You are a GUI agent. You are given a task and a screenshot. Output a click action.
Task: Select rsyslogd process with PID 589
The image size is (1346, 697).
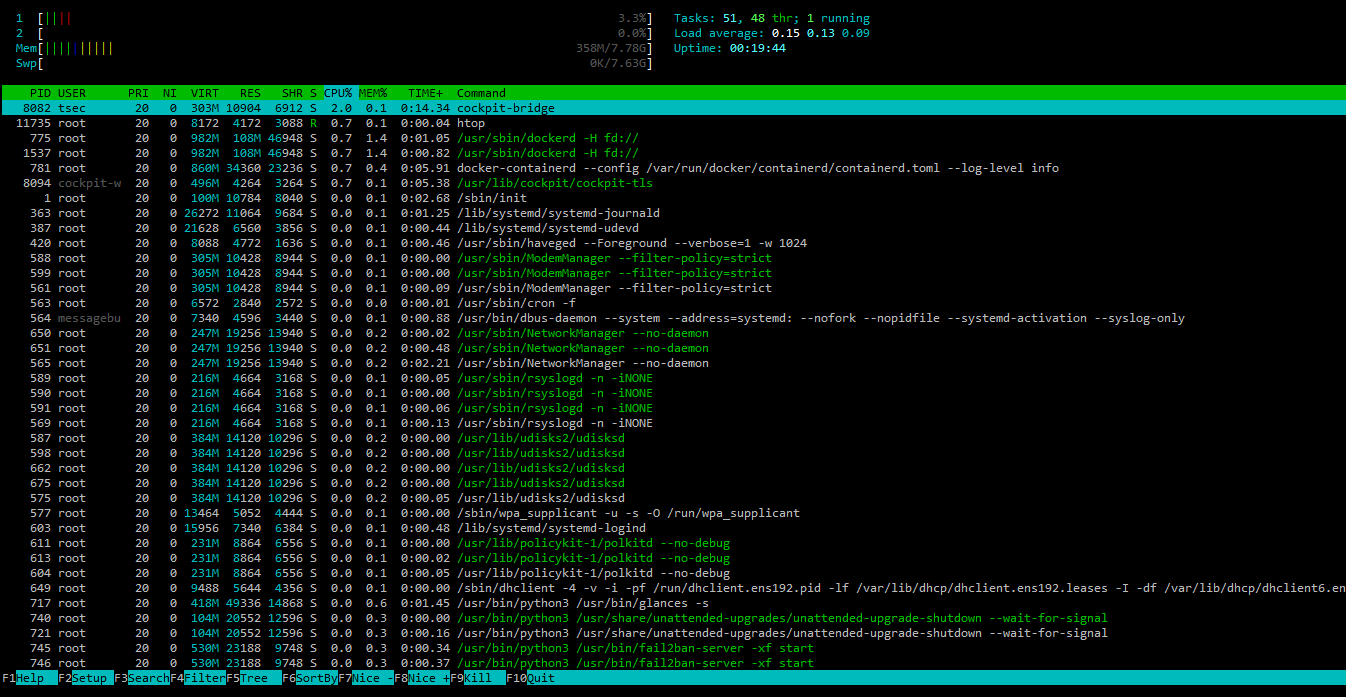673,378
